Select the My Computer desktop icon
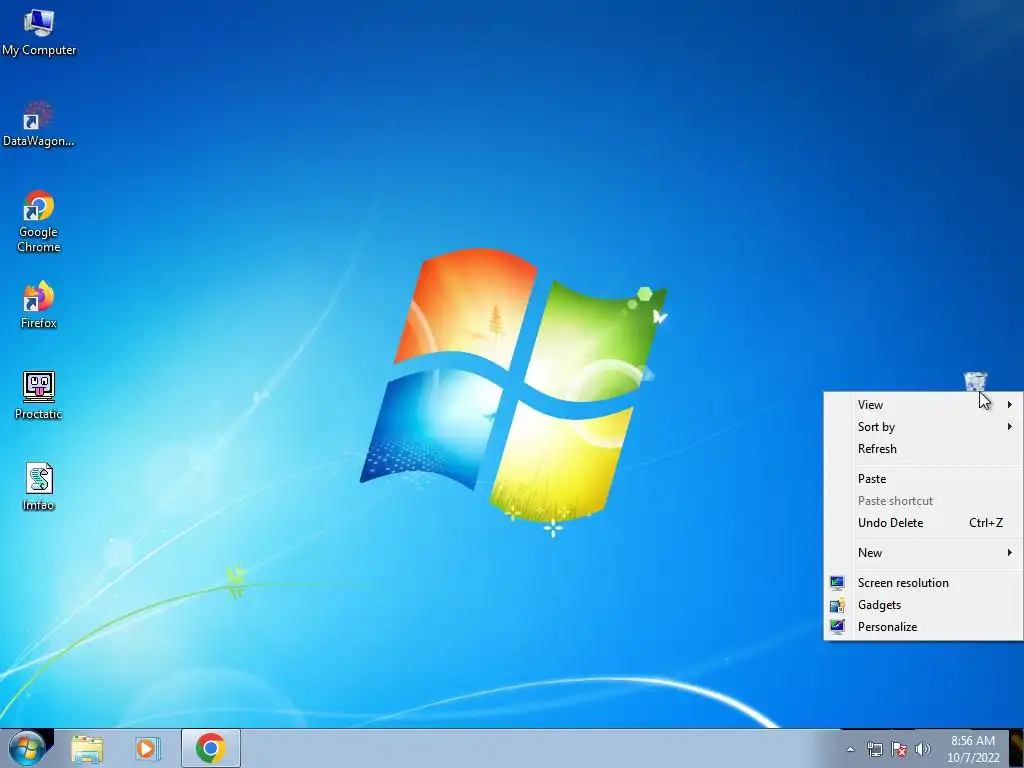This screenshot has height=768, width=1024. (39, 33)
